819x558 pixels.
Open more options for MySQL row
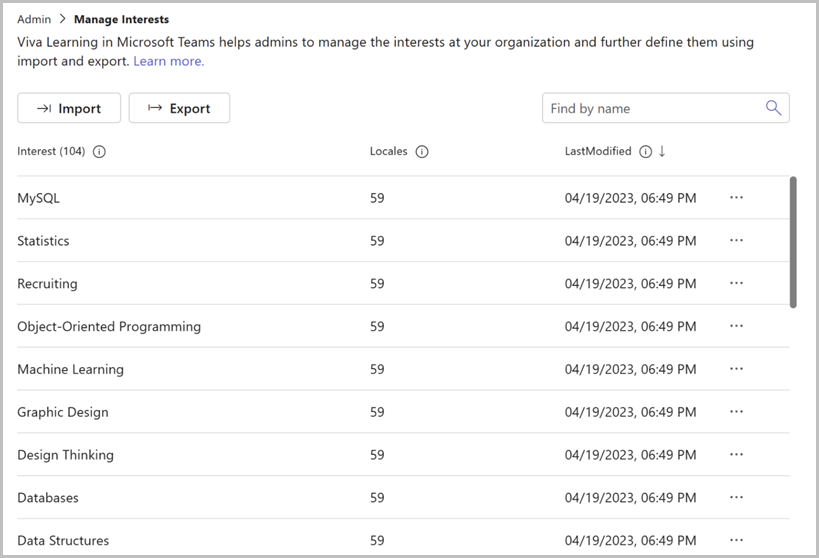pos(736,197)
